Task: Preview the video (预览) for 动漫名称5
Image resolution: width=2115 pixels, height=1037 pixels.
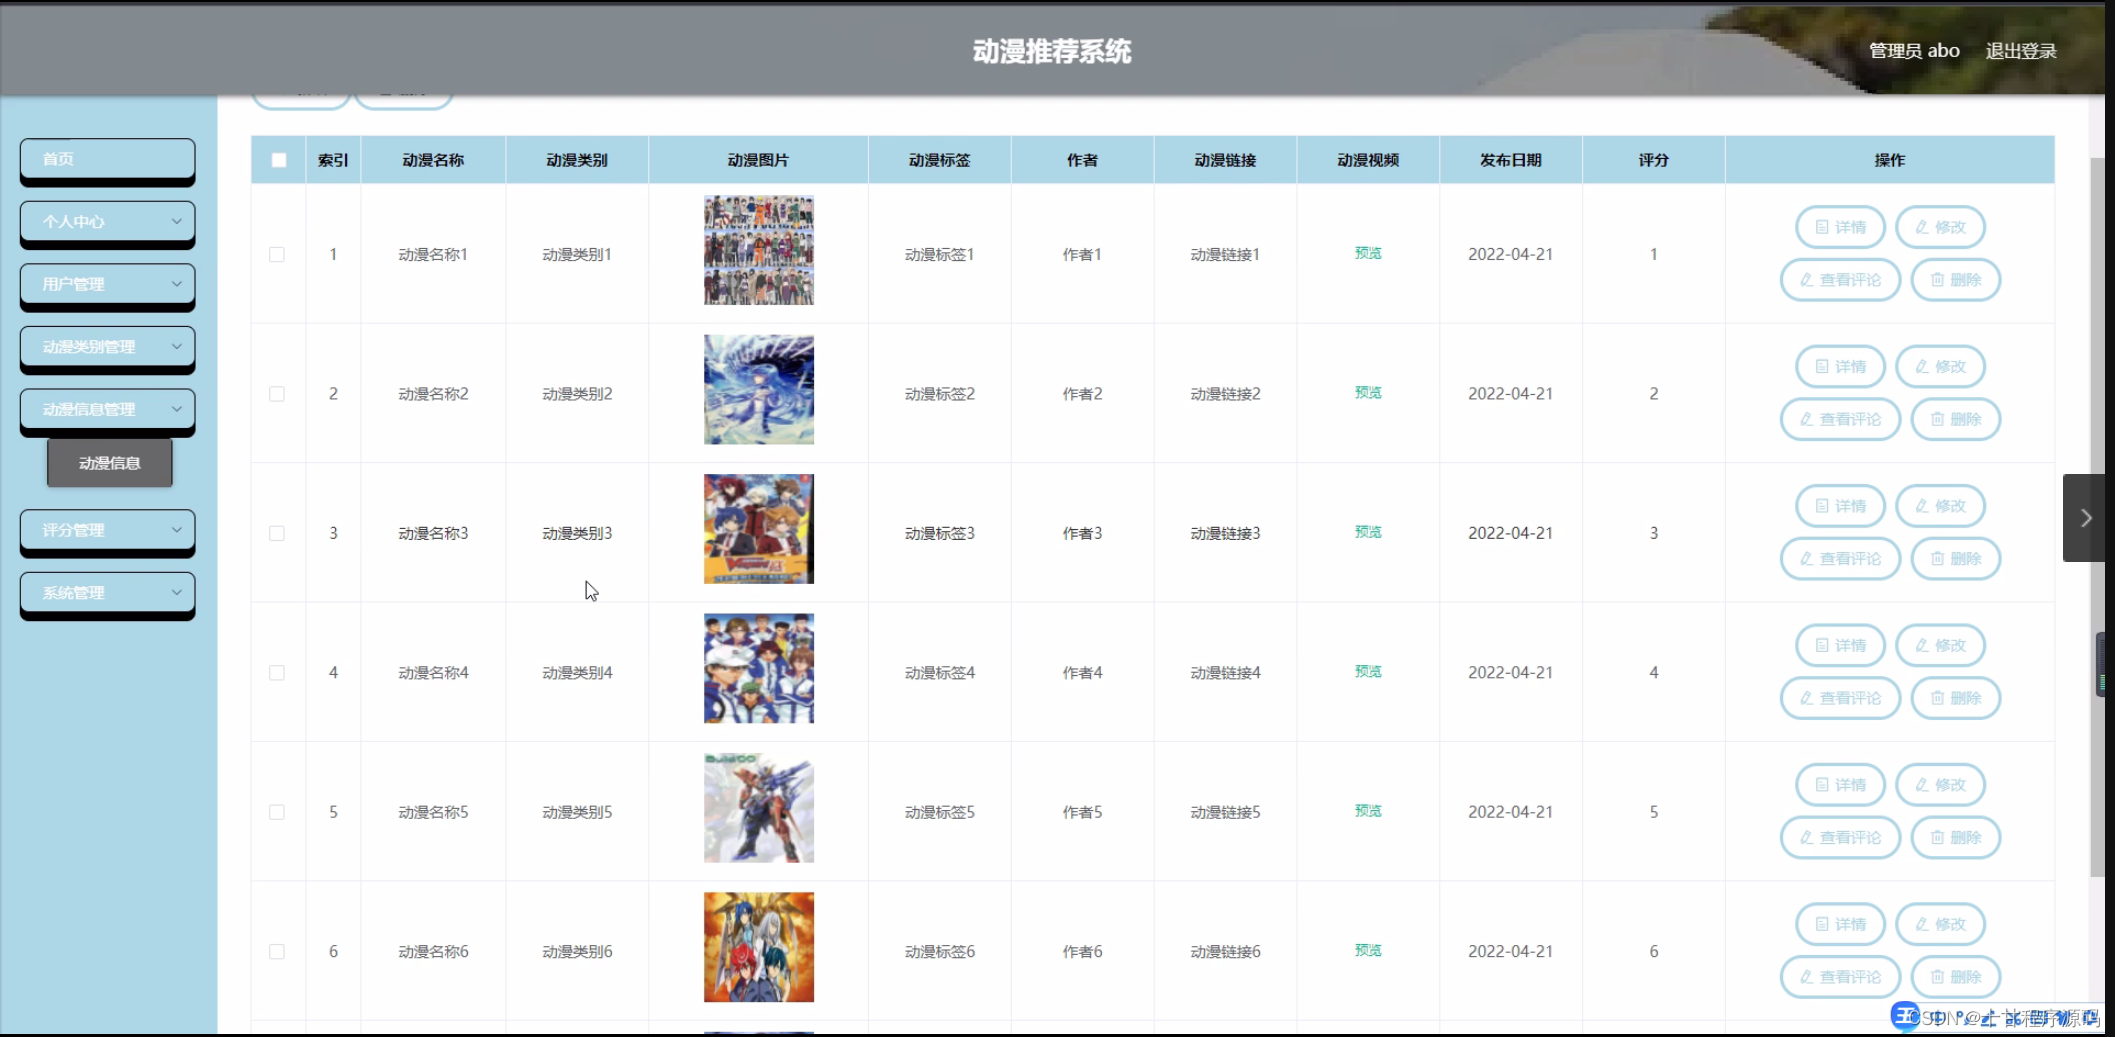Action: click(x=1368, y=811)
